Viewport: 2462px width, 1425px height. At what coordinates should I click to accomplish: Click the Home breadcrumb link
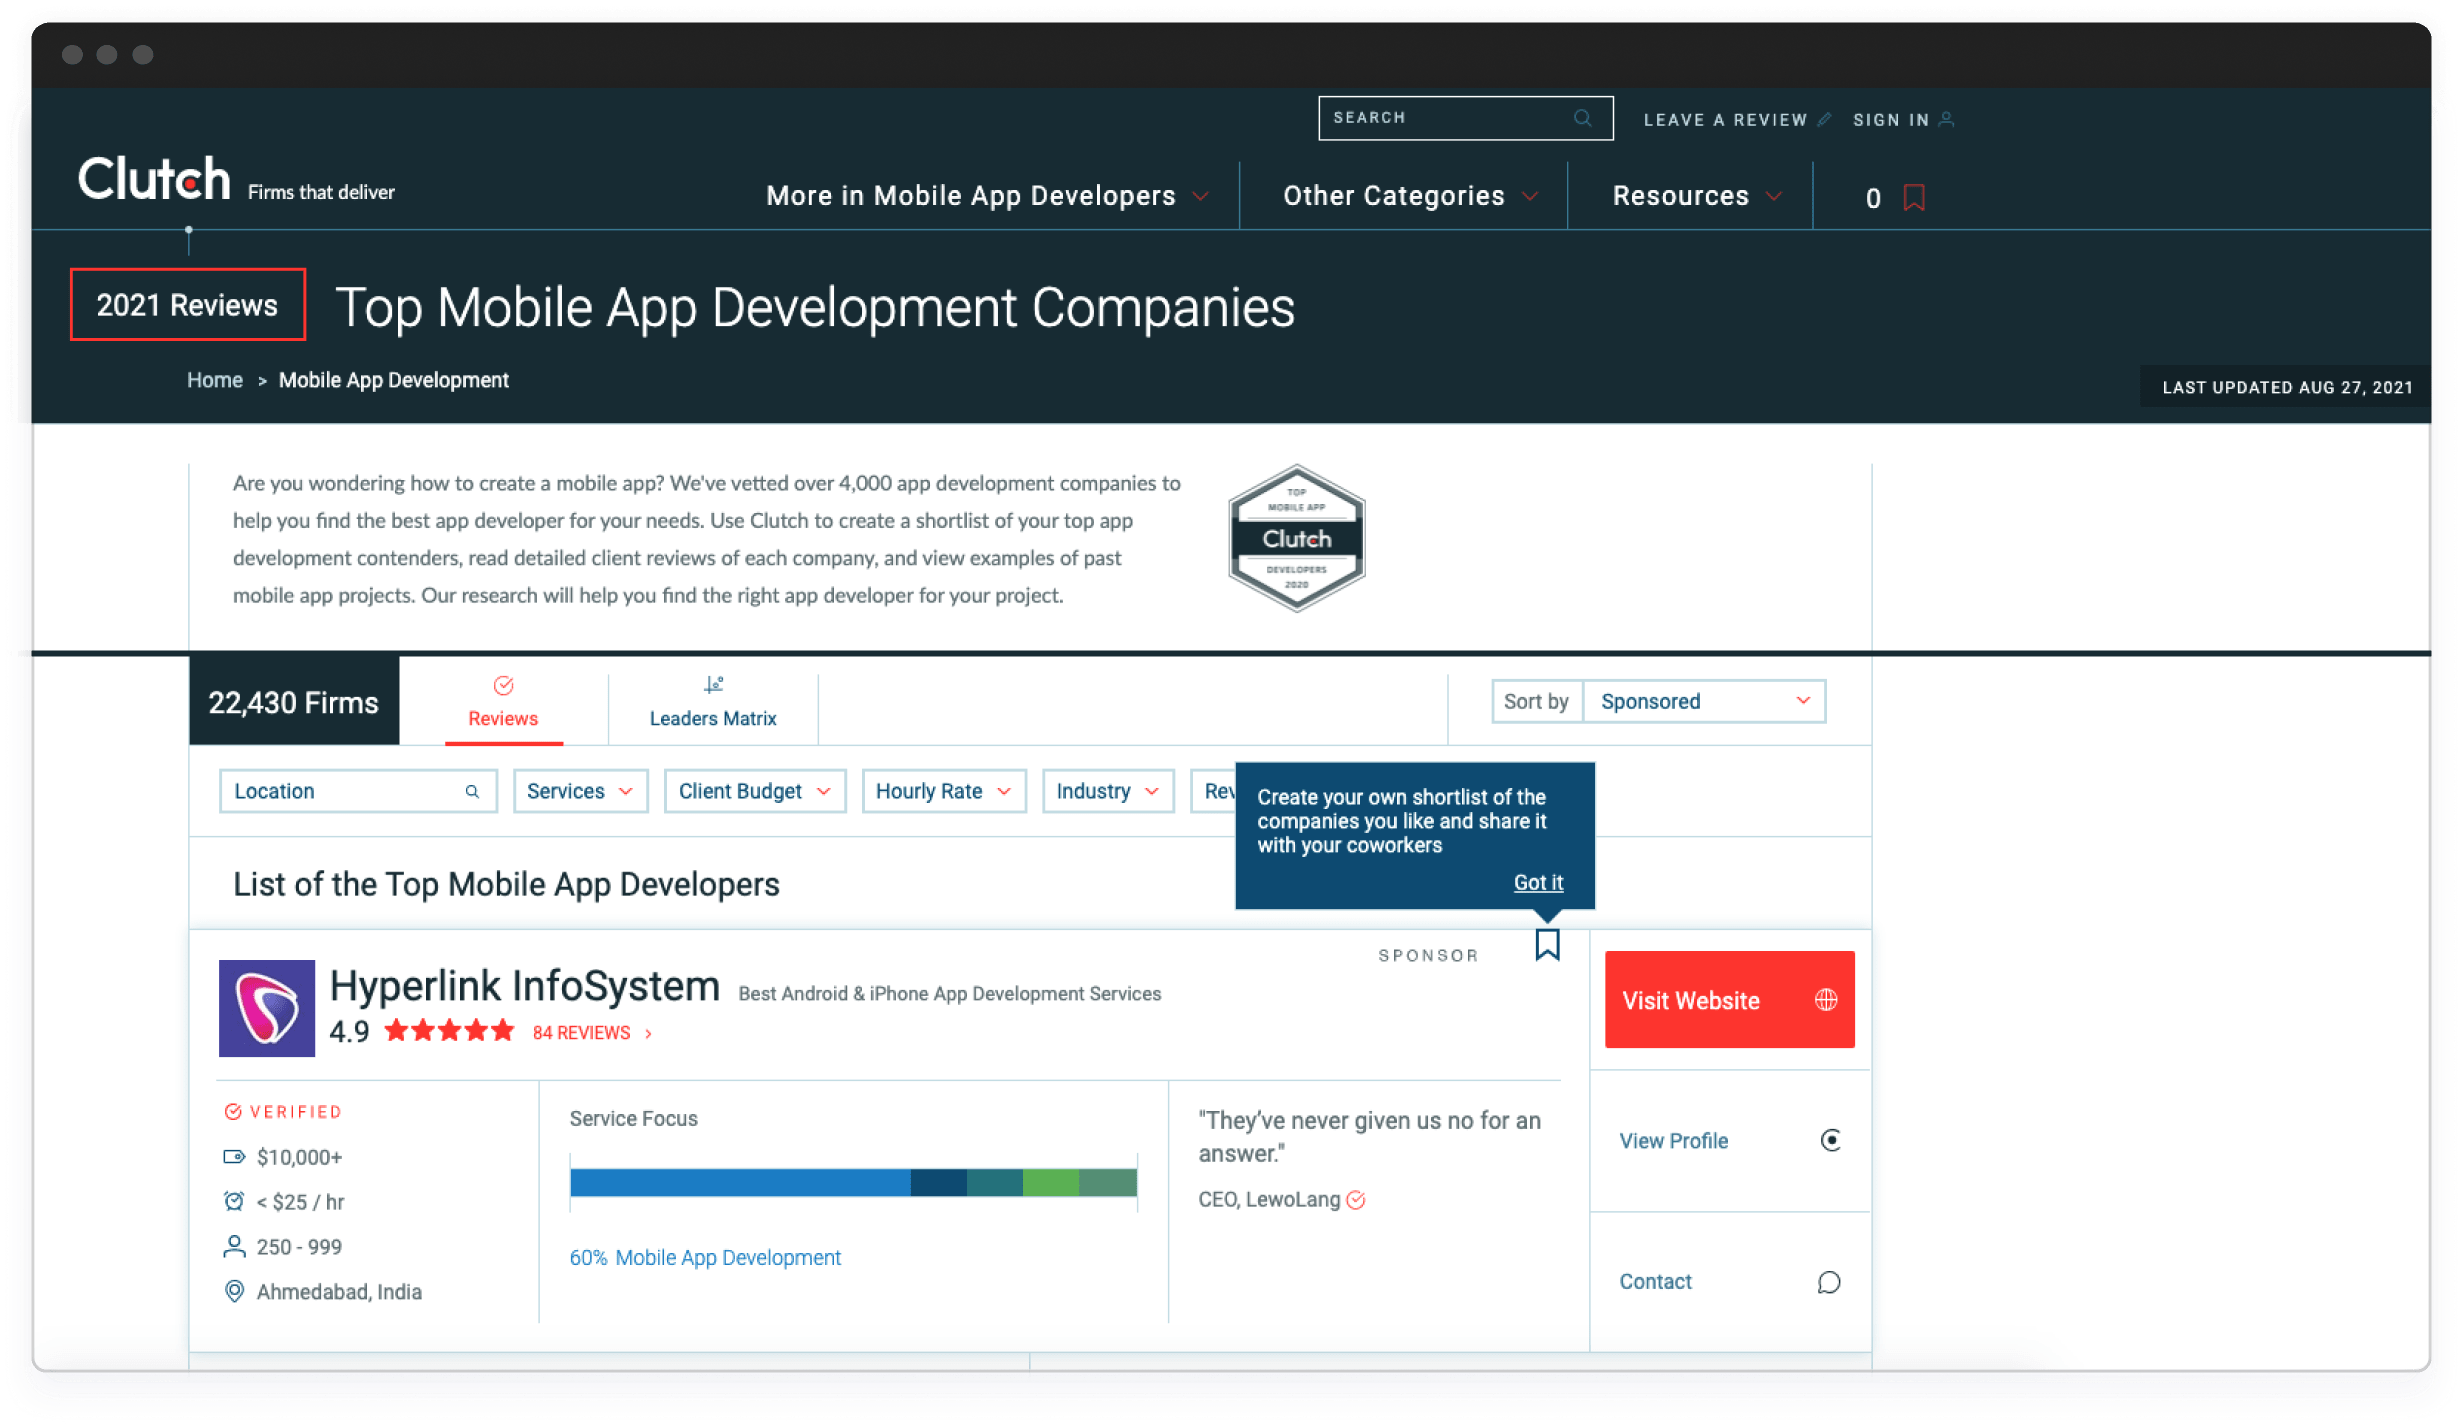coord(215,380)
